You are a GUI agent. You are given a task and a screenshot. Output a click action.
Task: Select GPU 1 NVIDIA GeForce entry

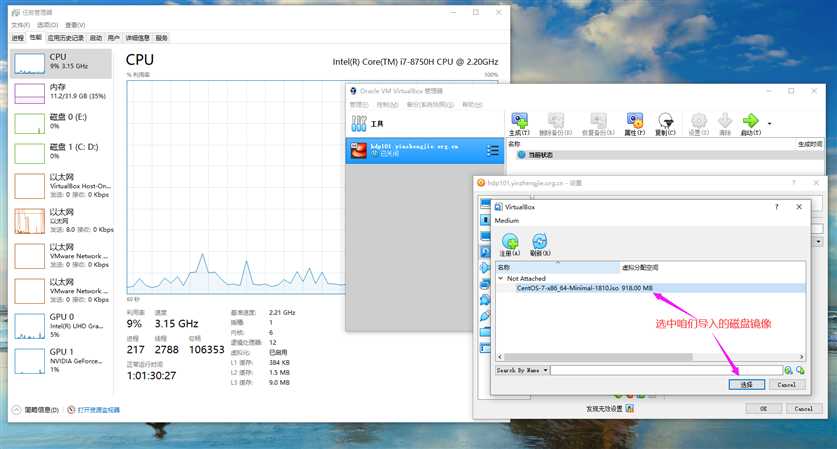click(61, 360)
